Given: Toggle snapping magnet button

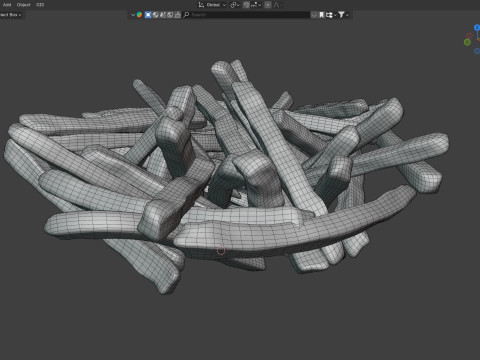Looking at the screenshot, I should click(x=246, y=5).
